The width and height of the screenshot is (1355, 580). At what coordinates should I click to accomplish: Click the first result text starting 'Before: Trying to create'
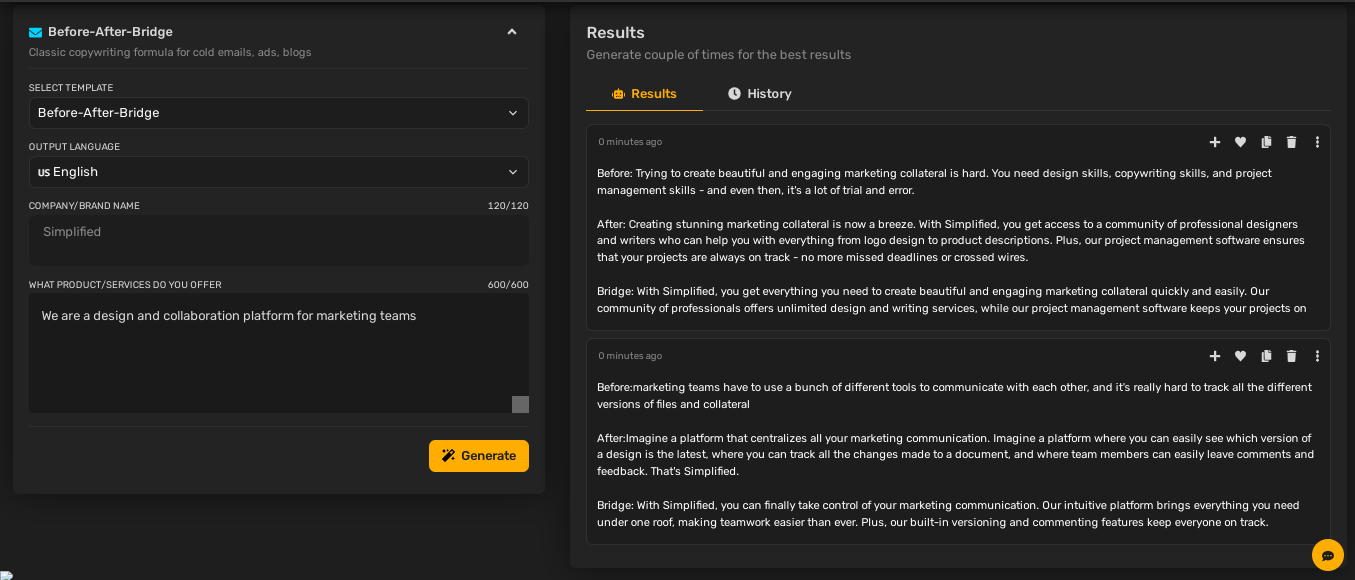click(951, 240)
